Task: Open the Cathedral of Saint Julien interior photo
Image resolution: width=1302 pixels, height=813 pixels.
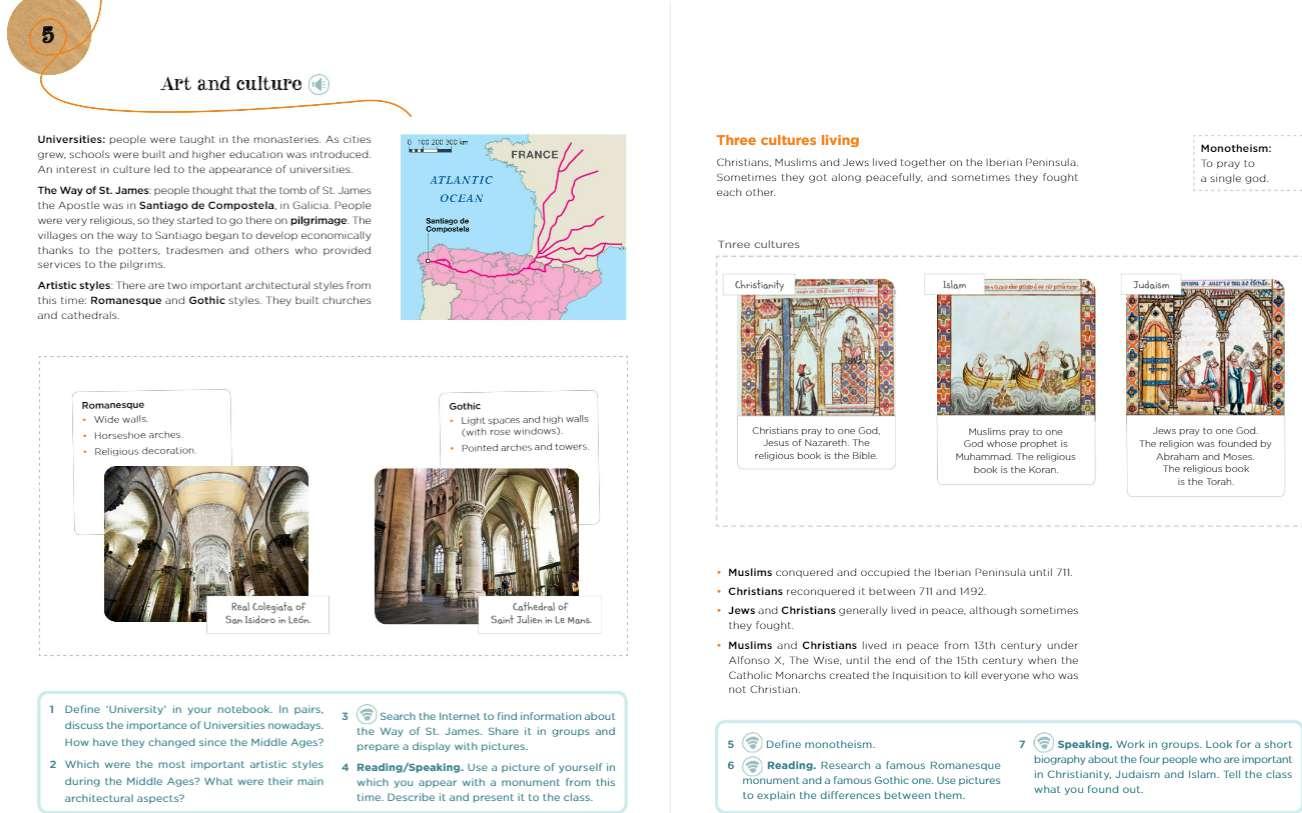Action: tap(477, 546)
